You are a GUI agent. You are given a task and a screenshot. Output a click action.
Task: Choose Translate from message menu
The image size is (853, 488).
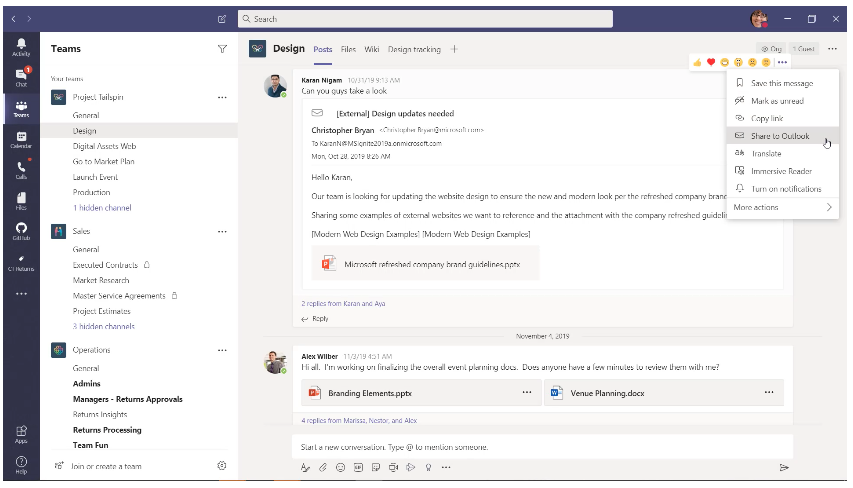tap(782, 153)
